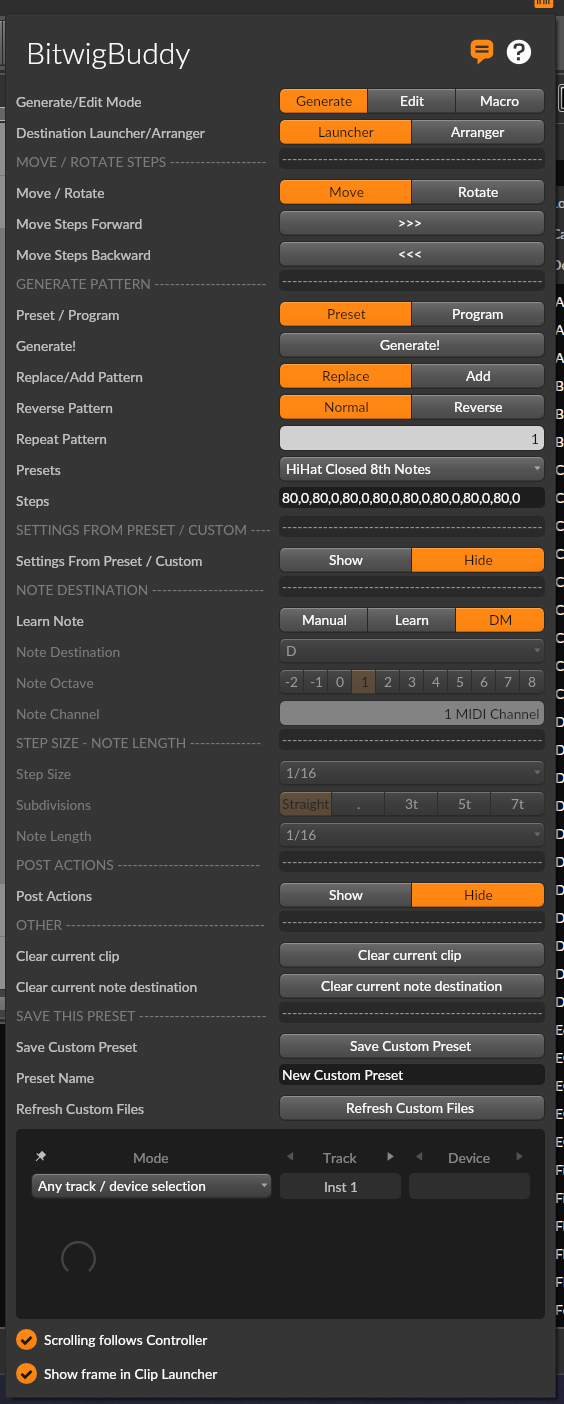The width and height of the screenshot is (564, 1404).
Task: Set destination to Arranger
Action: click(478, 132)
